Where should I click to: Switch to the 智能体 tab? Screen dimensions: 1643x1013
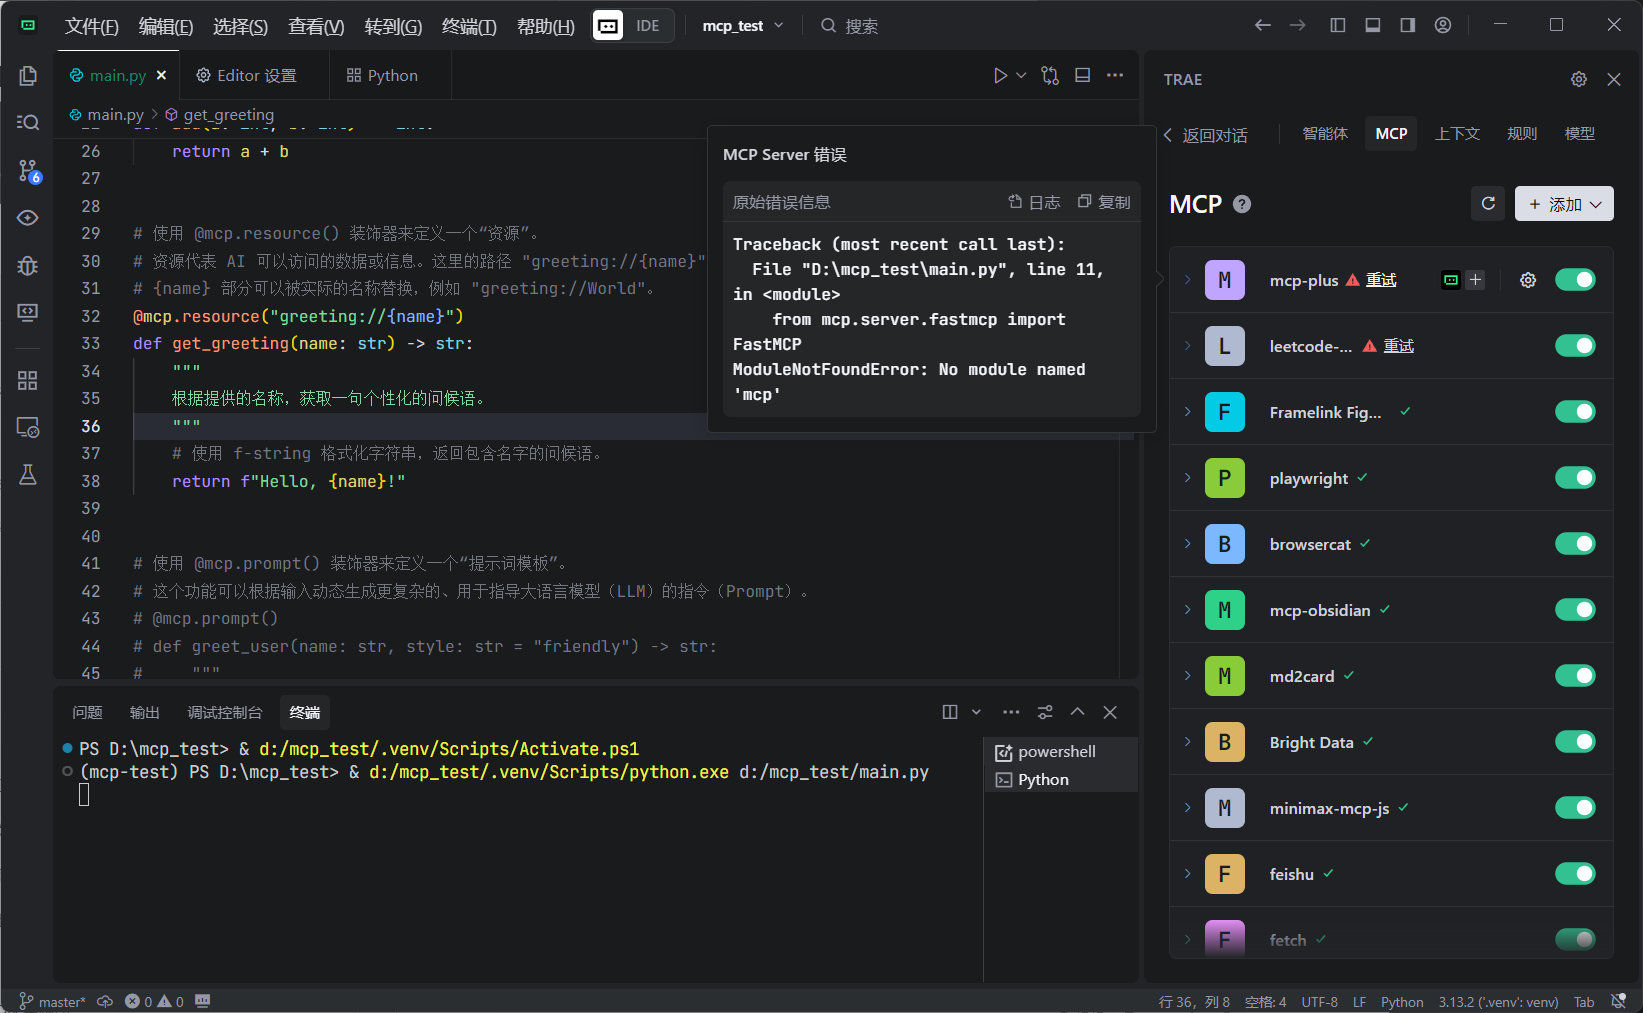pos(1325,134)
